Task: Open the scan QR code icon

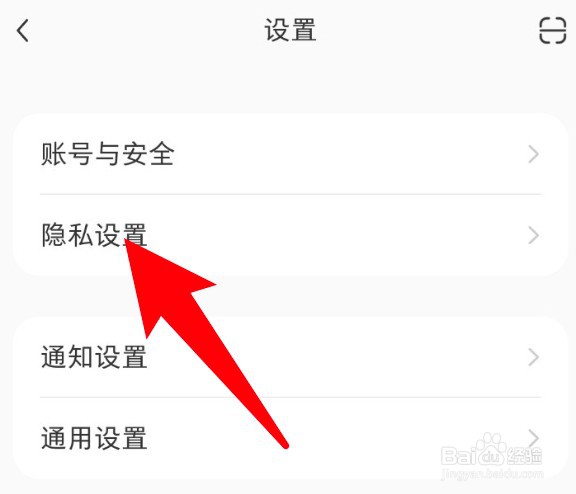Action: [x=552, y=30]
